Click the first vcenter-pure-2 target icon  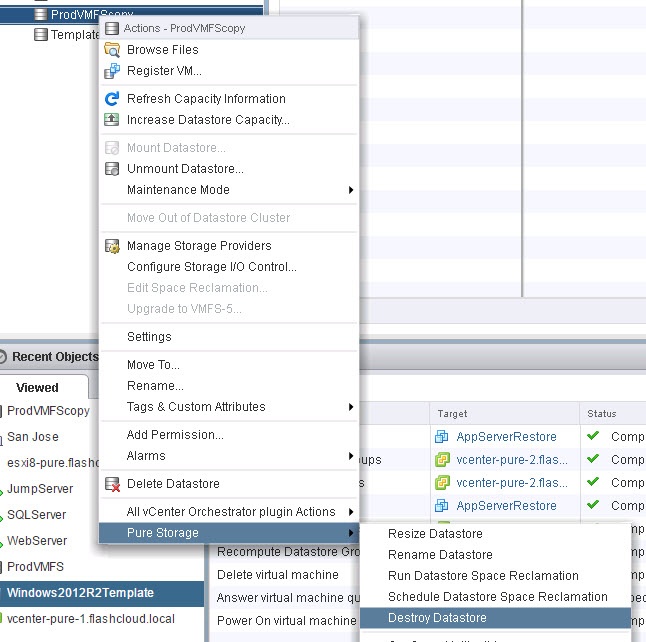[x=442, y=459]
